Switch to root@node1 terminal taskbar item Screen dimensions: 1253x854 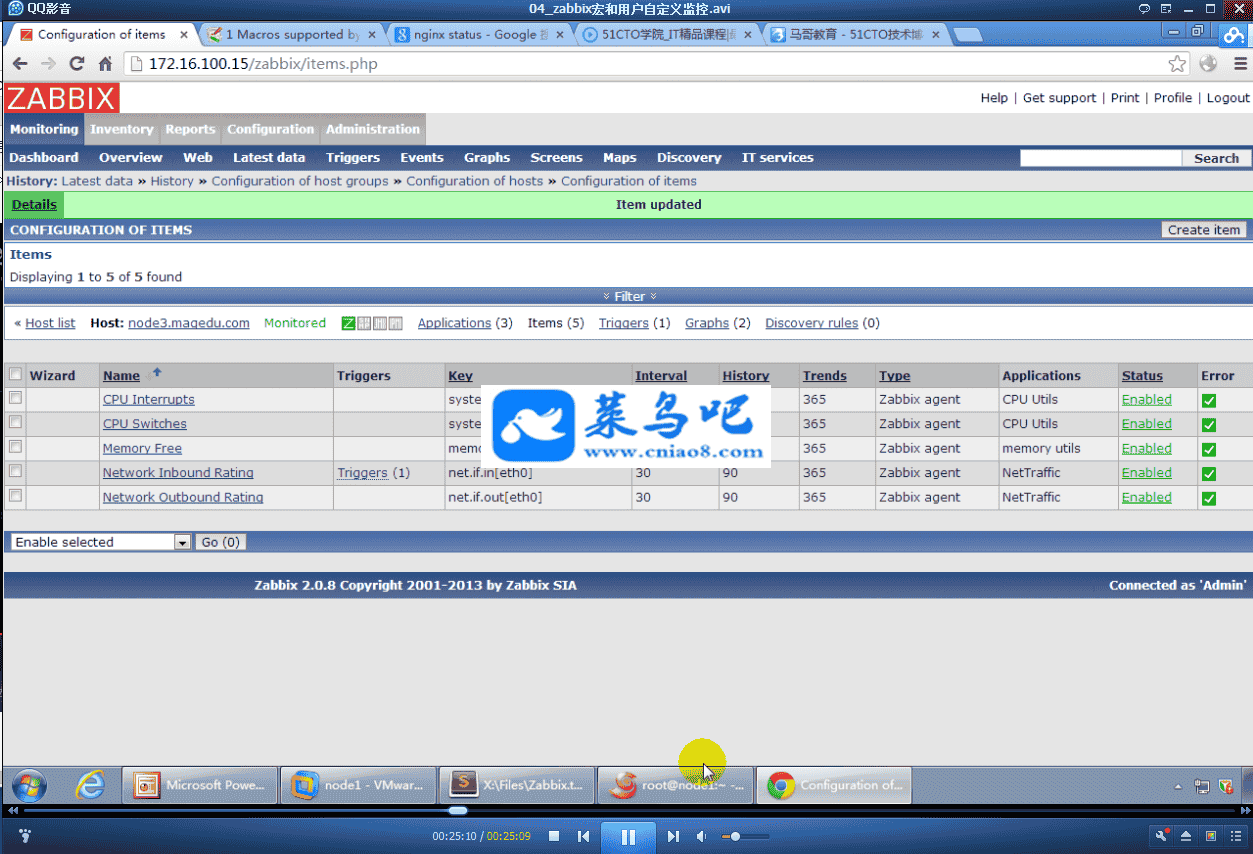675,785
